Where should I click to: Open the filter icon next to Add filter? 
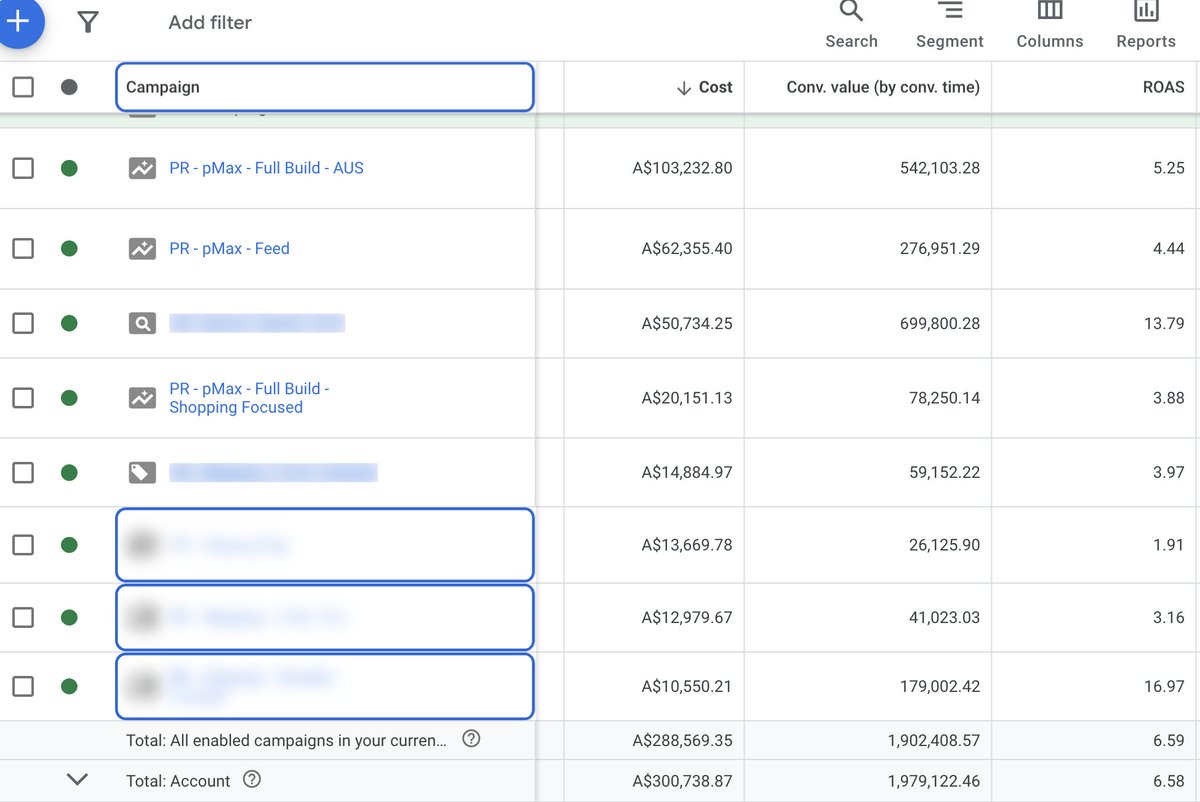[88, 23]
